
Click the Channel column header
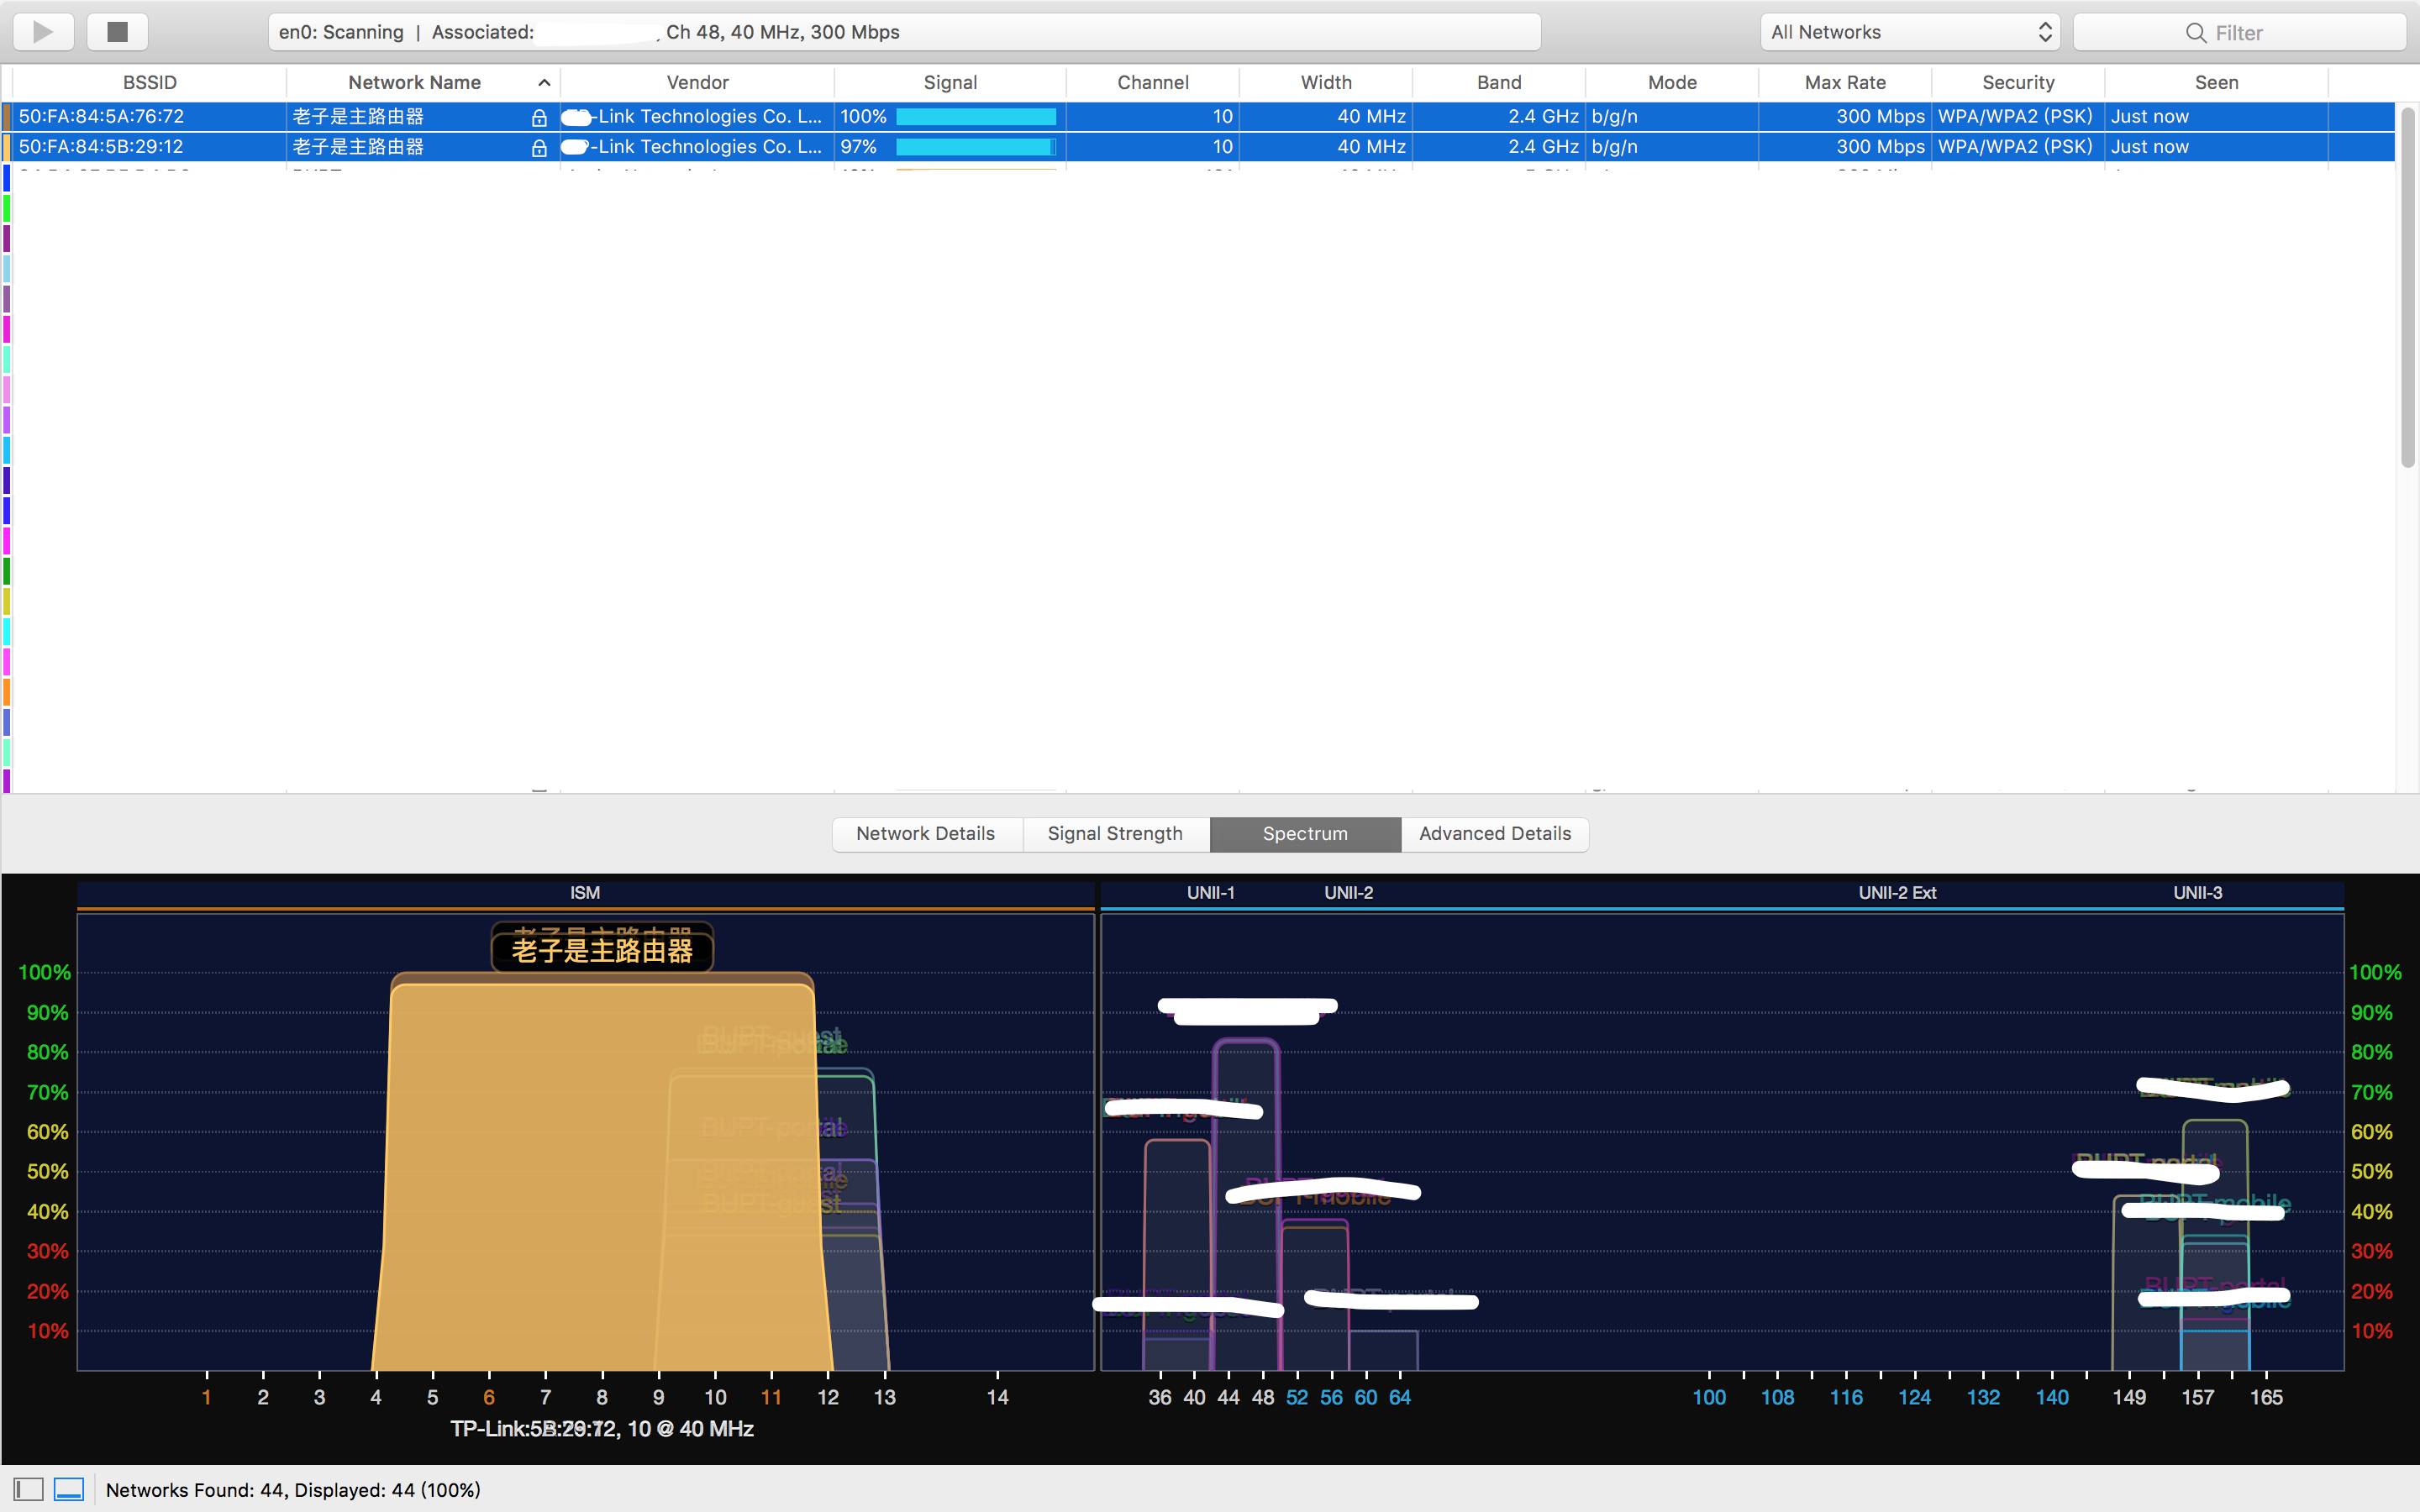1152,83
